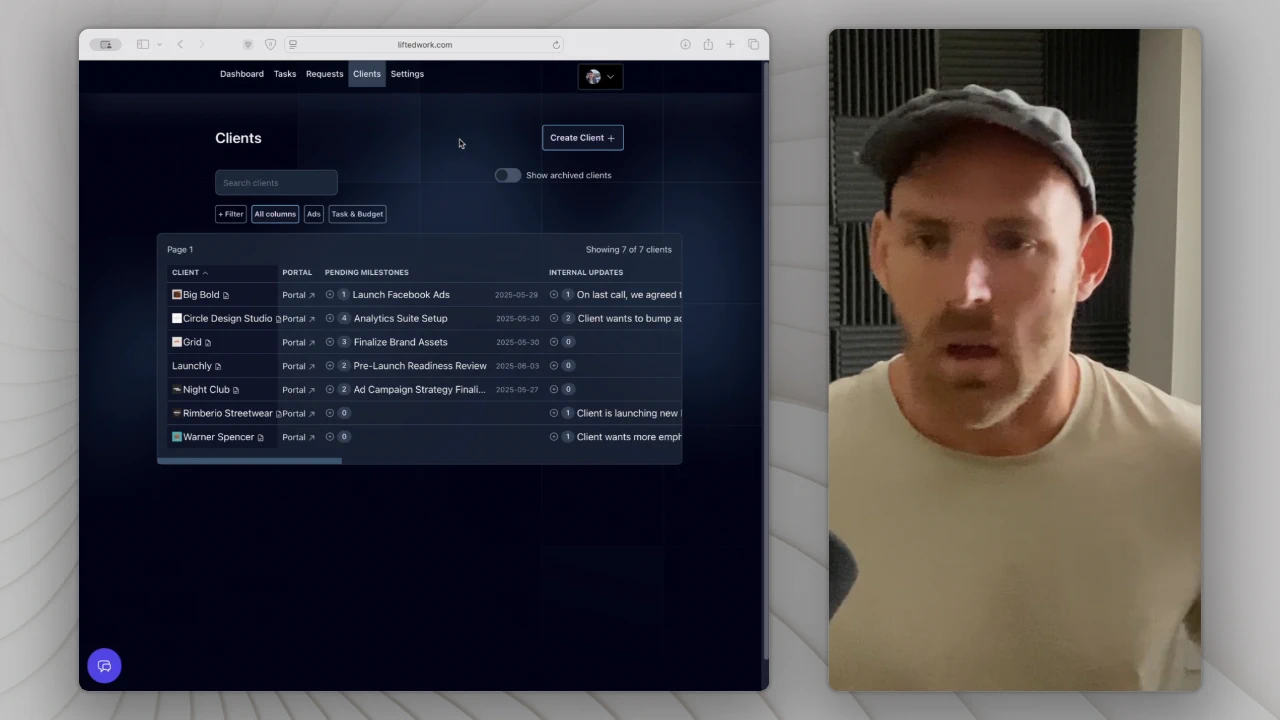This screenshot has height=720, width=1280.
Task: Click the table horizontal scrollbar
Action: pos(249,461)
